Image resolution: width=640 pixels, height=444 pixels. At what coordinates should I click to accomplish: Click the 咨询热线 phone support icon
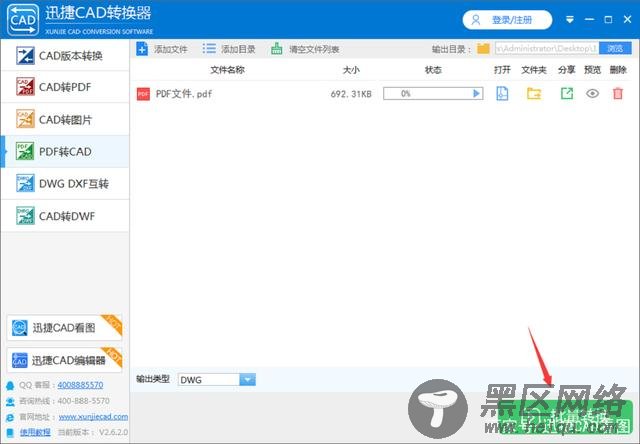tap(10, 402)
